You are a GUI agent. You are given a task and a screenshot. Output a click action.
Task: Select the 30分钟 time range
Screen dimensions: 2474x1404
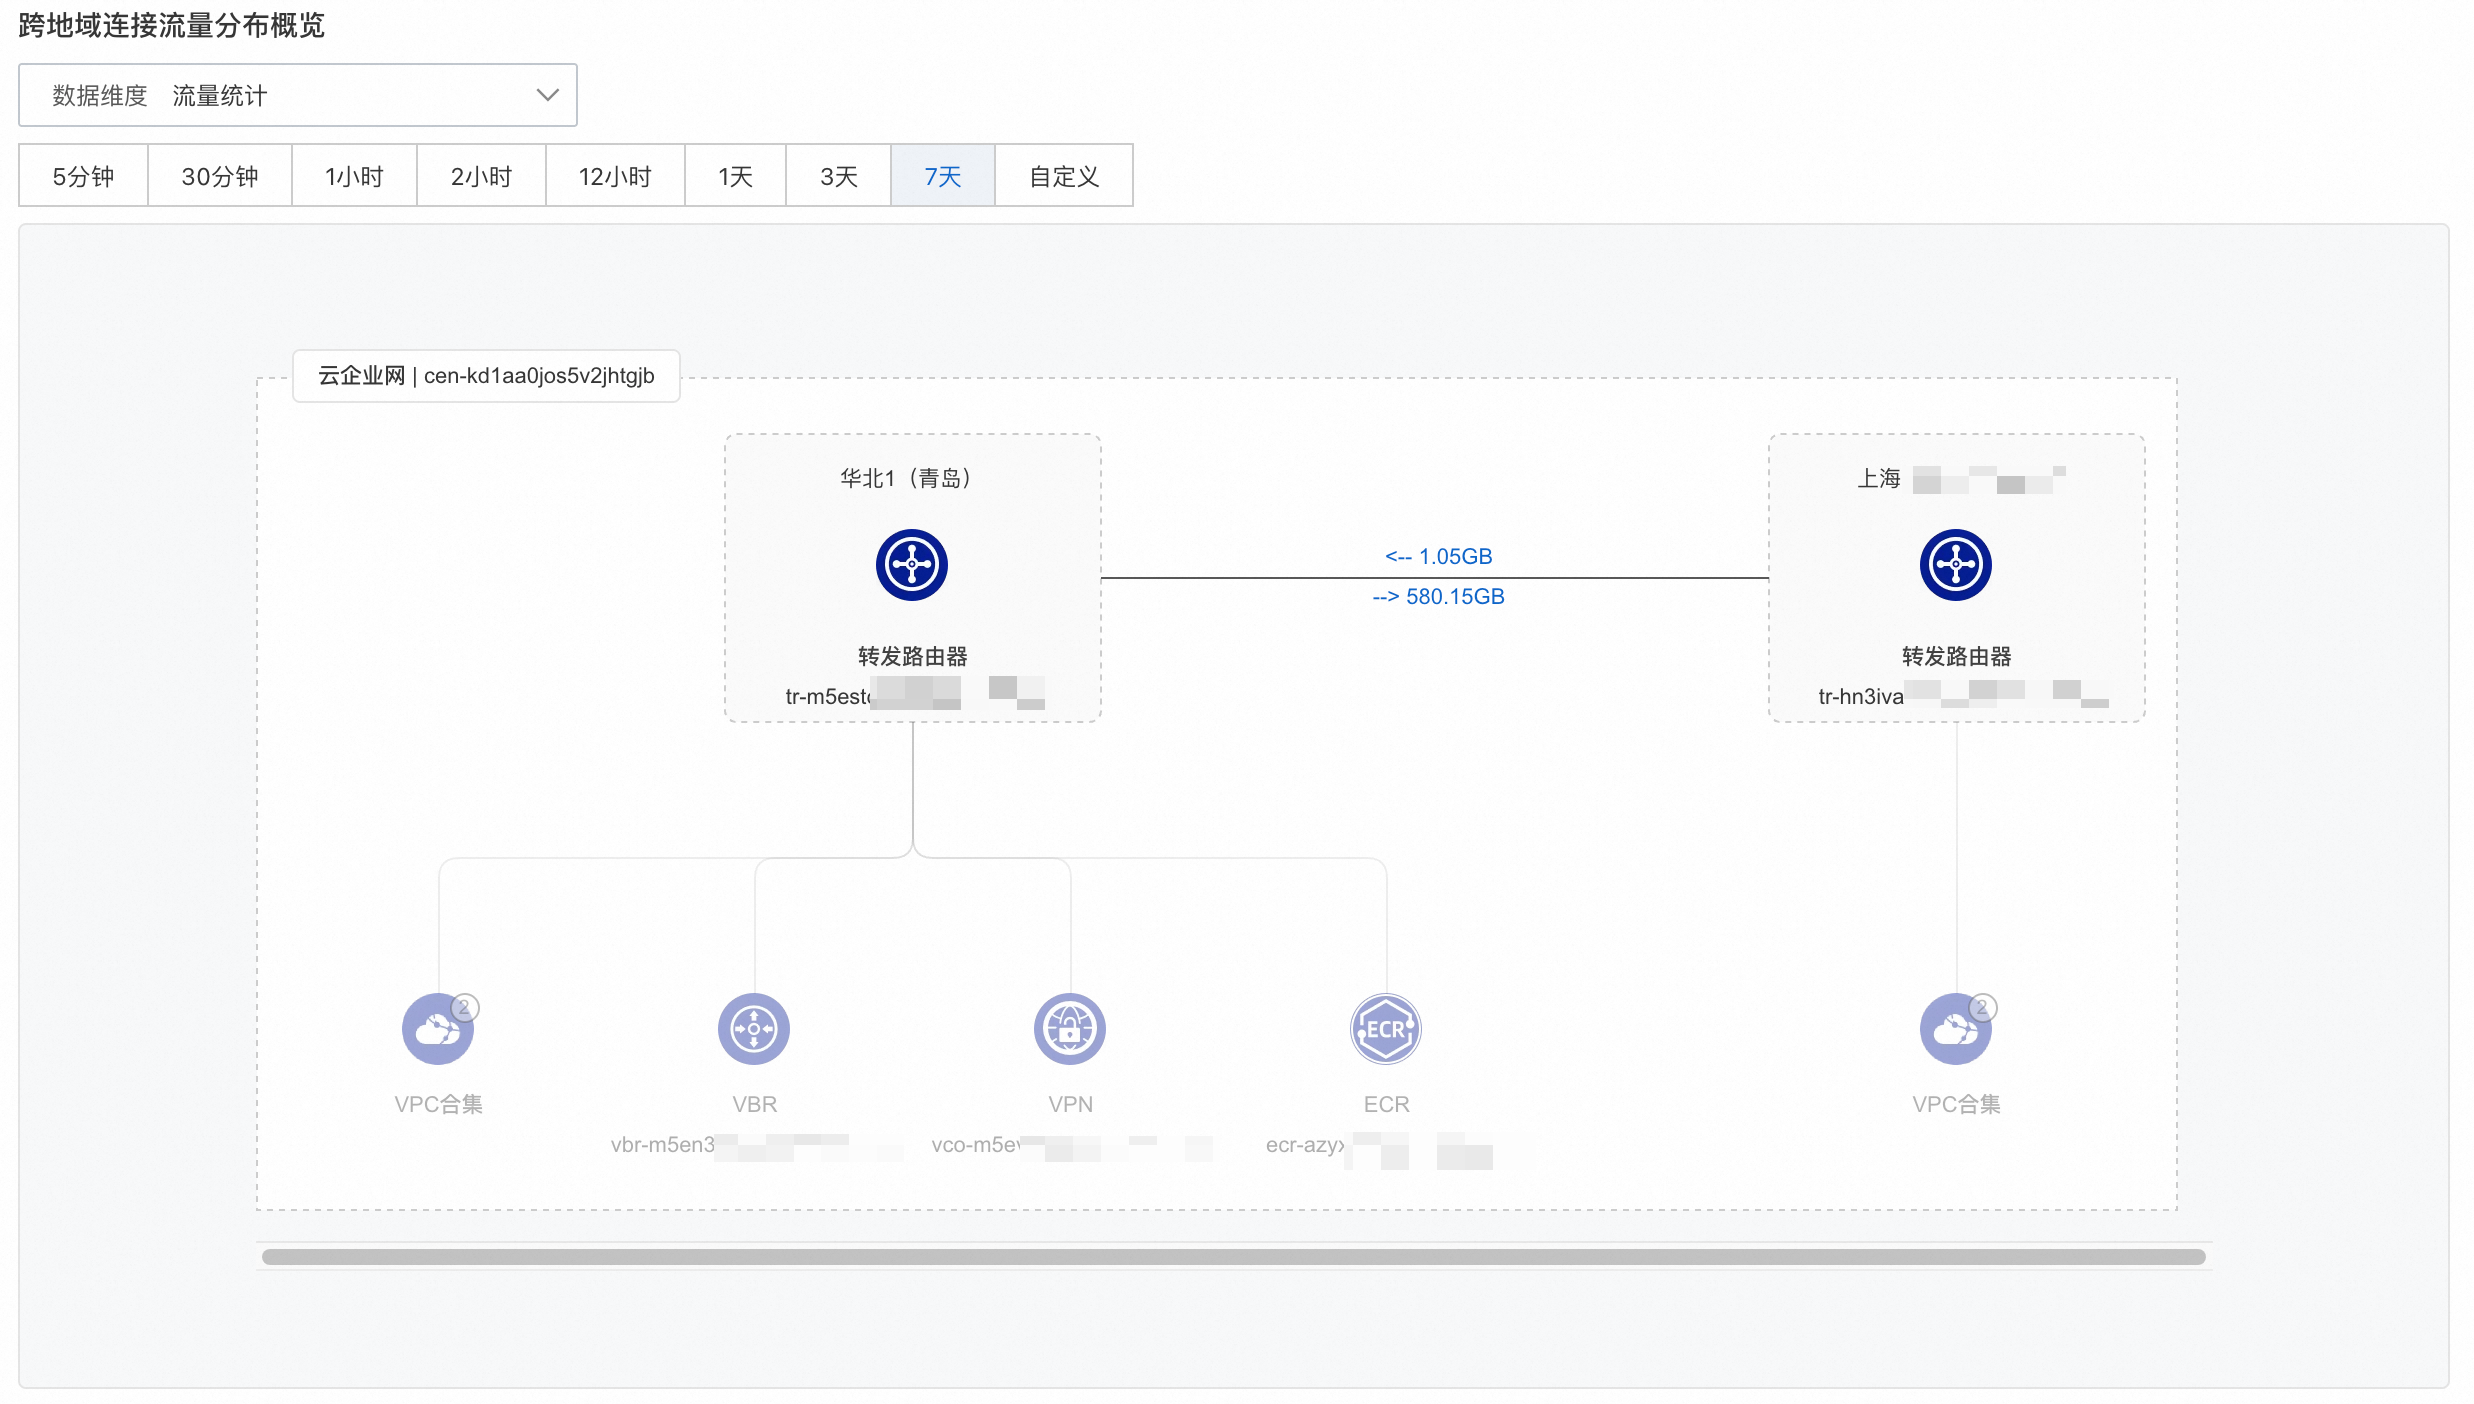[220, 176]
